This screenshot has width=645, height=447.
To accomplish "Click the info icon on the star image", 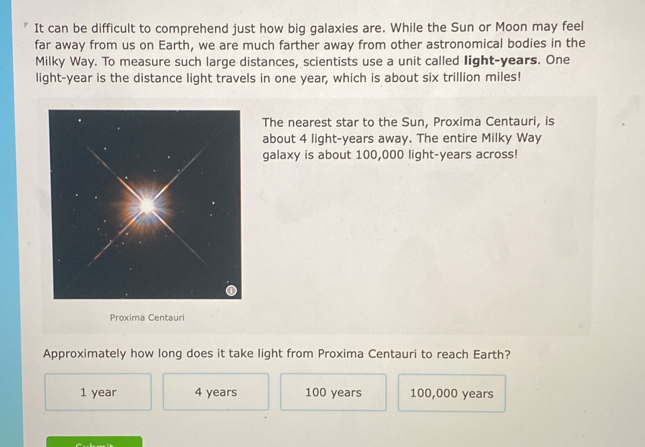I will (x=231, y=290).
